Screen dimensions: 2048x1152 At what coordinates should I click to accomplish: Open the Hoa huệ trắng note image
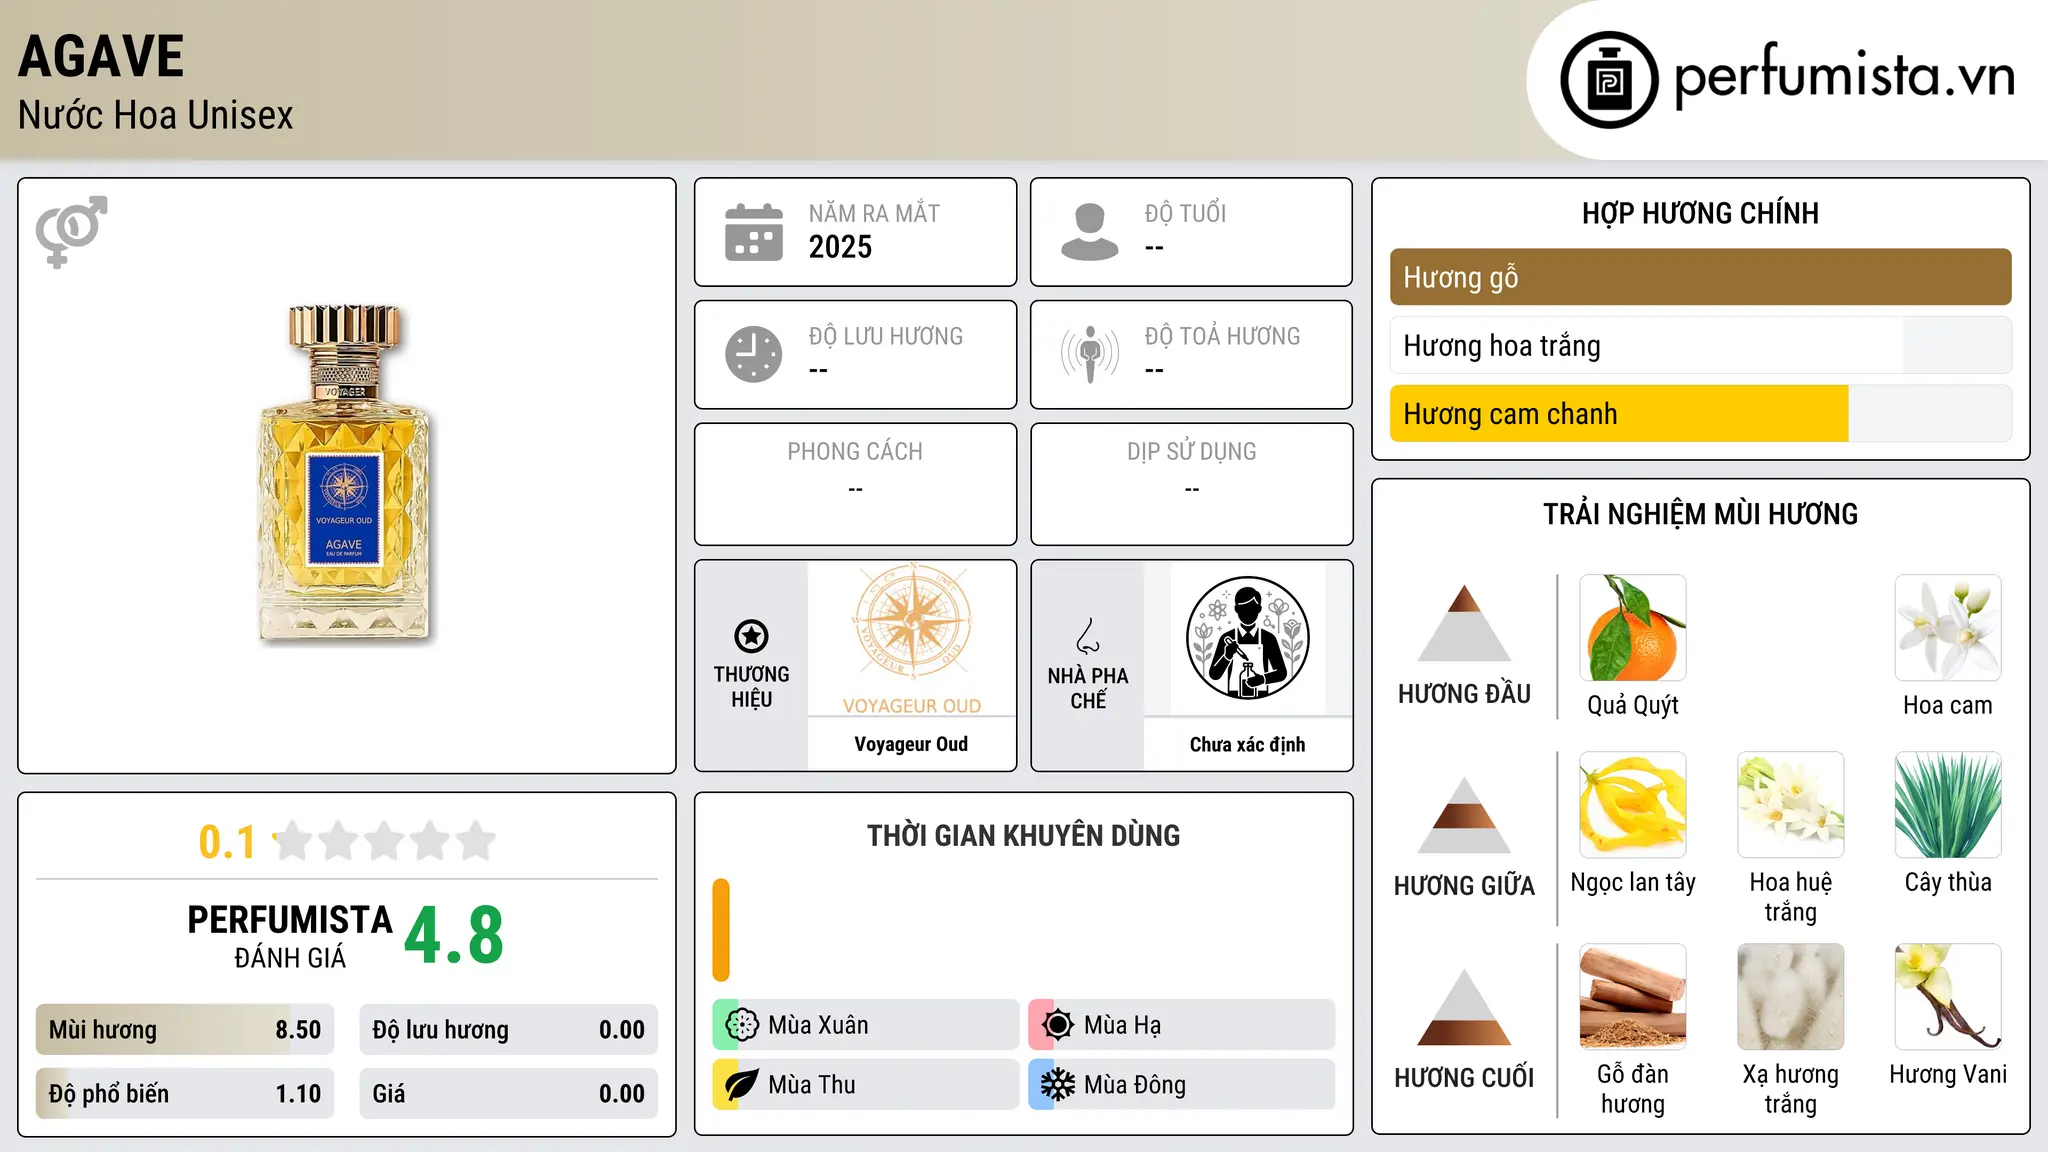click(x=1791, y=805)
